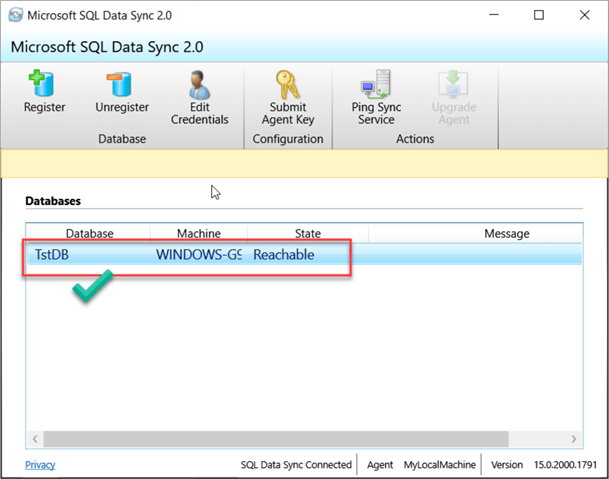Click the version number 15.0.2000.1791
609x479 pixels.
click(x=565, y=465)
